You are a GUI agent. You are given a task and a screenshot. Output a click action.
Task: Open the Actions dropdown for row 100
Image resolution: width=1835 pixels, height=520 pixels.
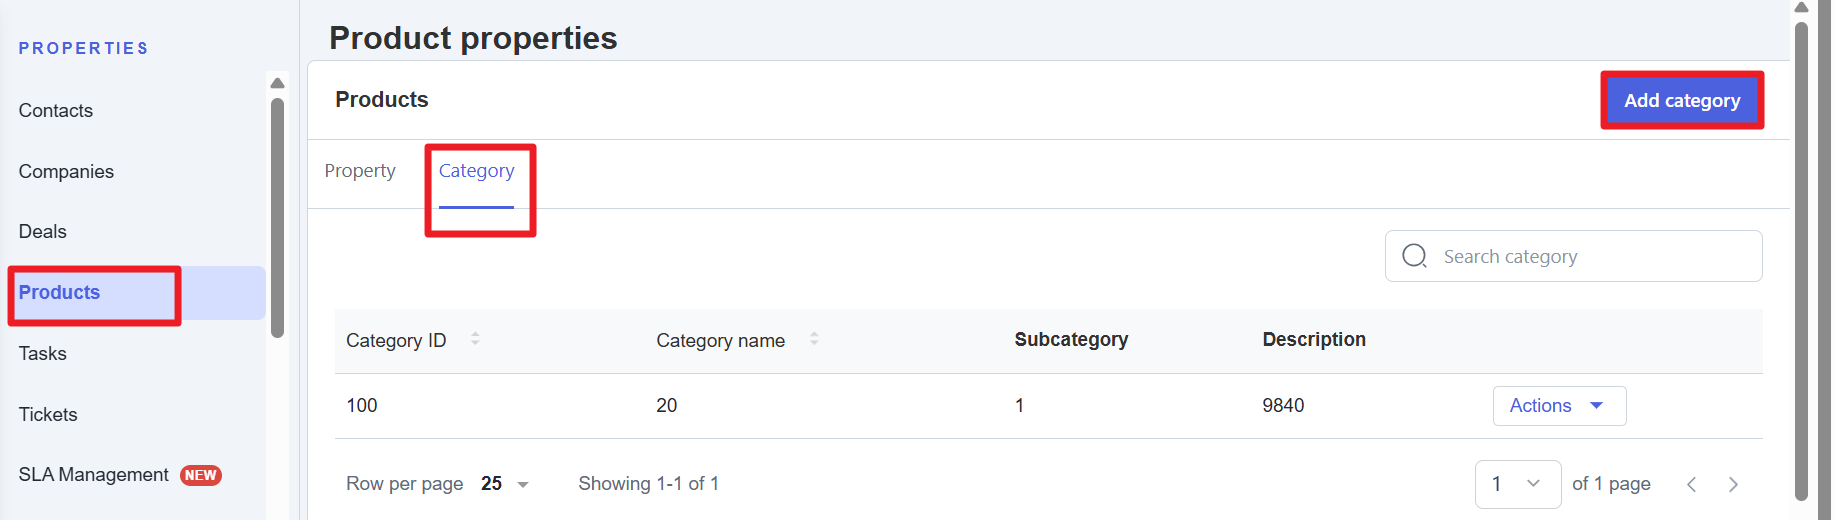coord(1558,406)
